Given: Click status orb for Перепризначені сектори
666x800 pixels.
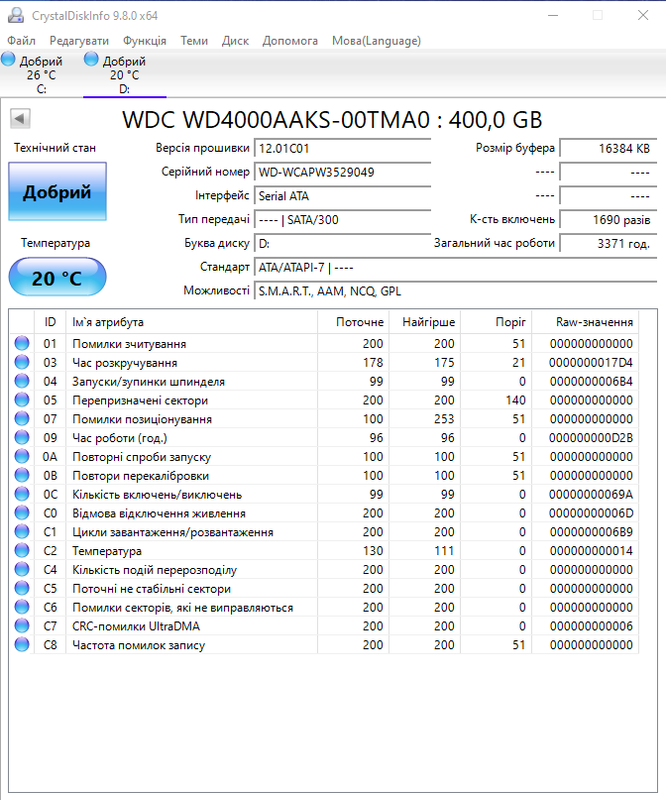Looking at the screenshot, I should click(22, 400).
